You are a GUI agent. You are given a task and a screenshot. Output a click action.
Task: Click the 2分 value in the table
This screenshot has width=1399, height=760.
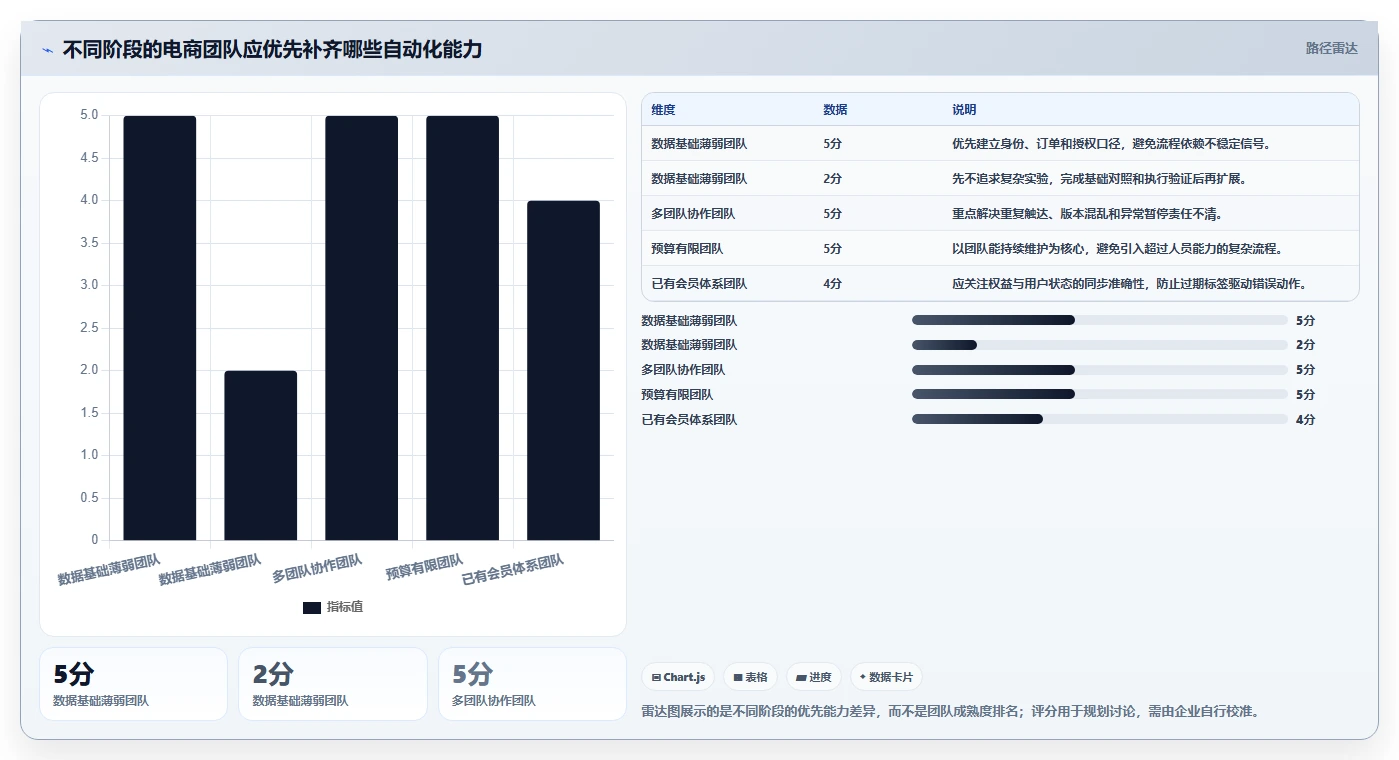[x=832, y=179]
